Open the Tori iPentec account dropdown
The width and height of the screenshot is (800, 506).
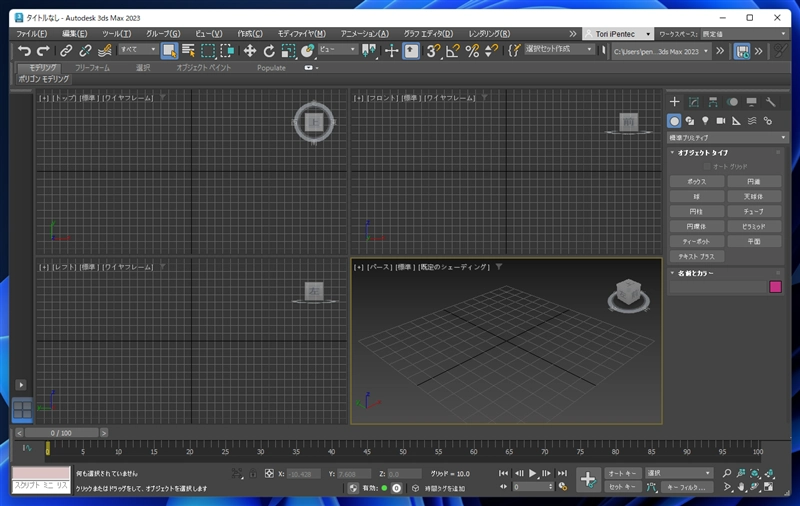coord(617,34)
